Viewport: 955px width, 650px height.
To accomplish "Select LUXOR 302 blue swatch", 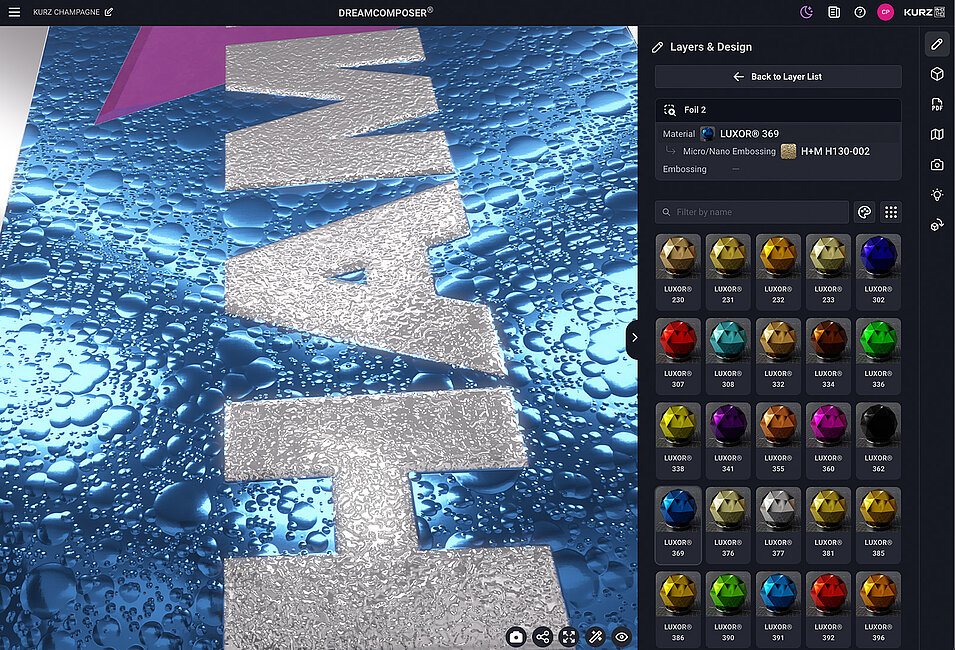I will pyautogui.click(x=878, y=272).
